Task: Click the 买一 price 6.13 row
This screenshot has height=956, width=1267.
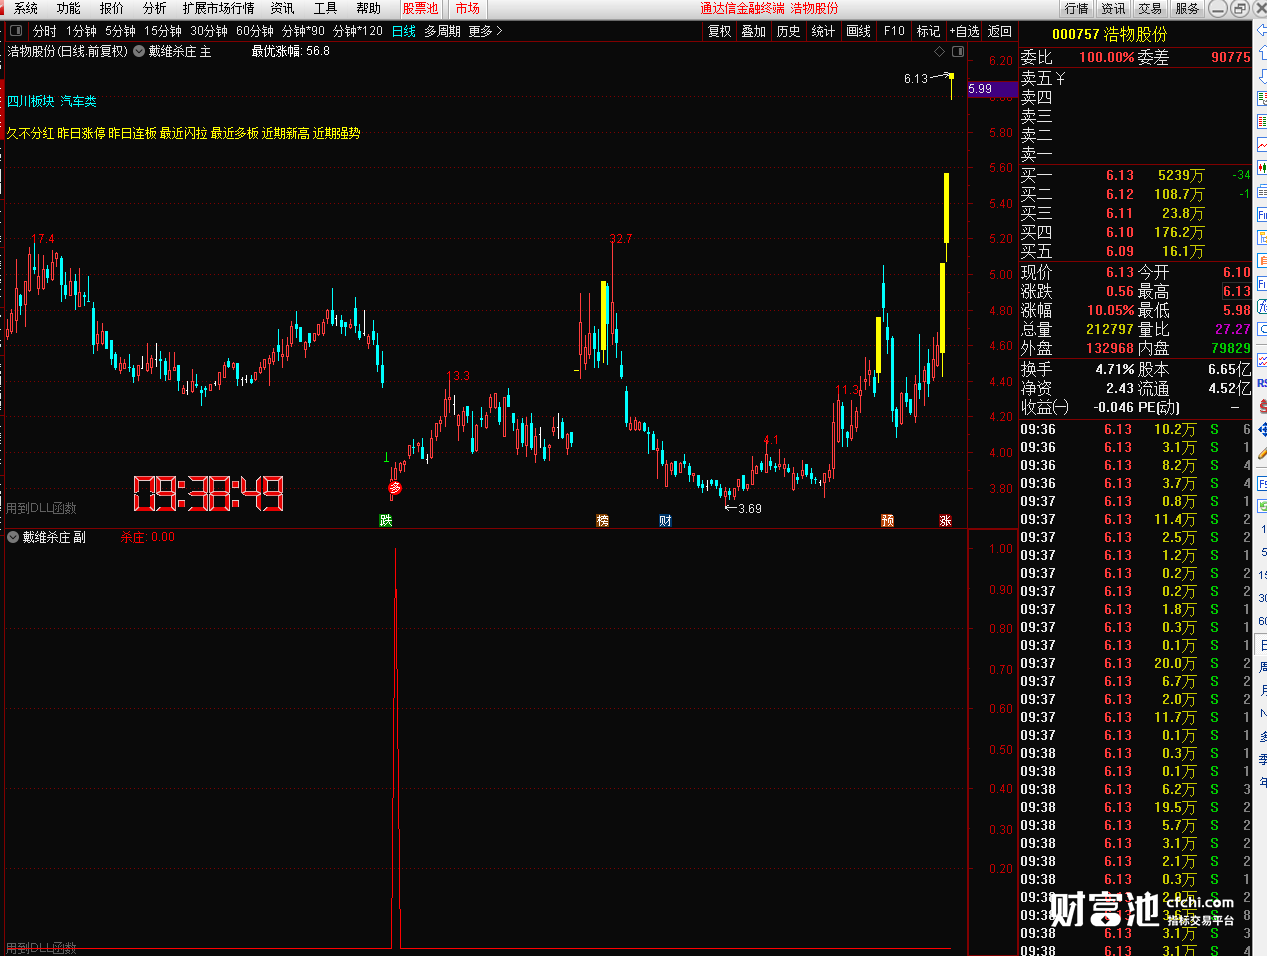Action: [1135, 175]
